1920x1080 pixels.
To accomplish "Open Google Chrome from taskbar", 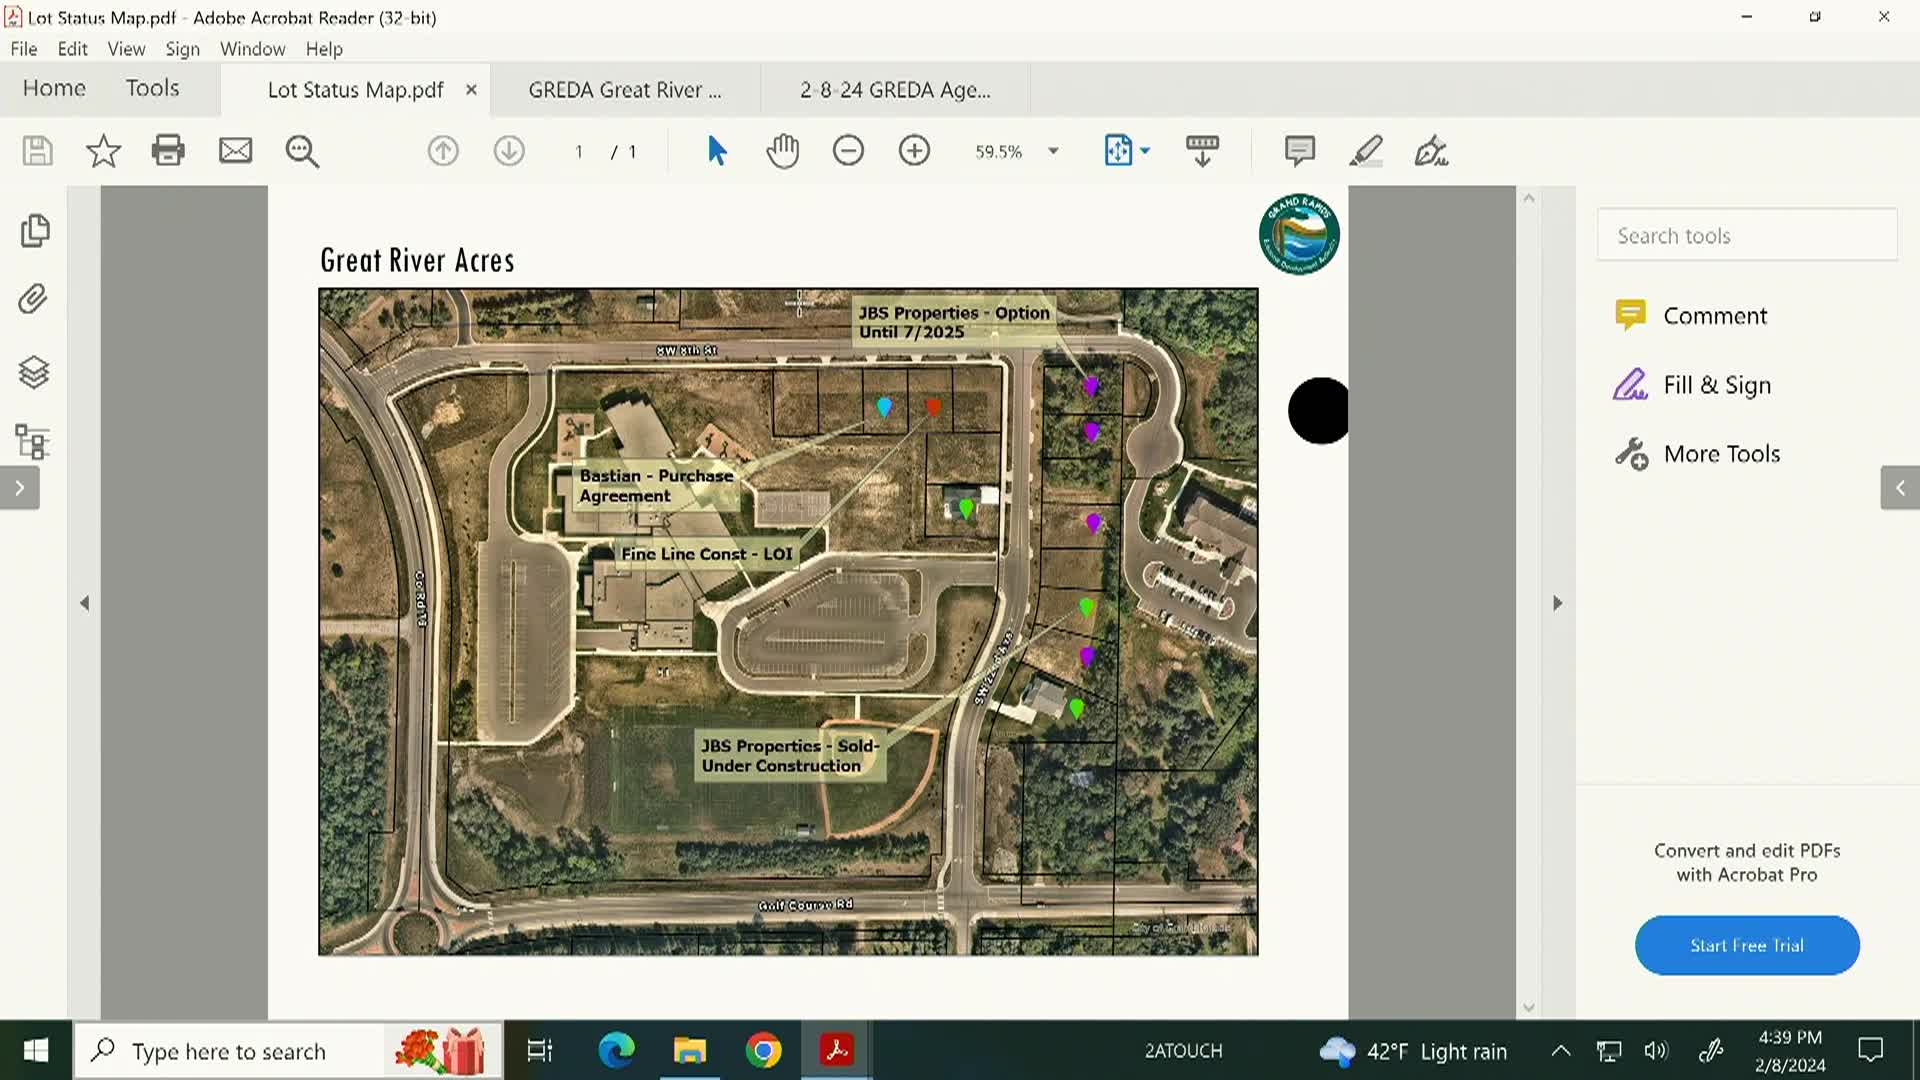I will [763, 1051].
